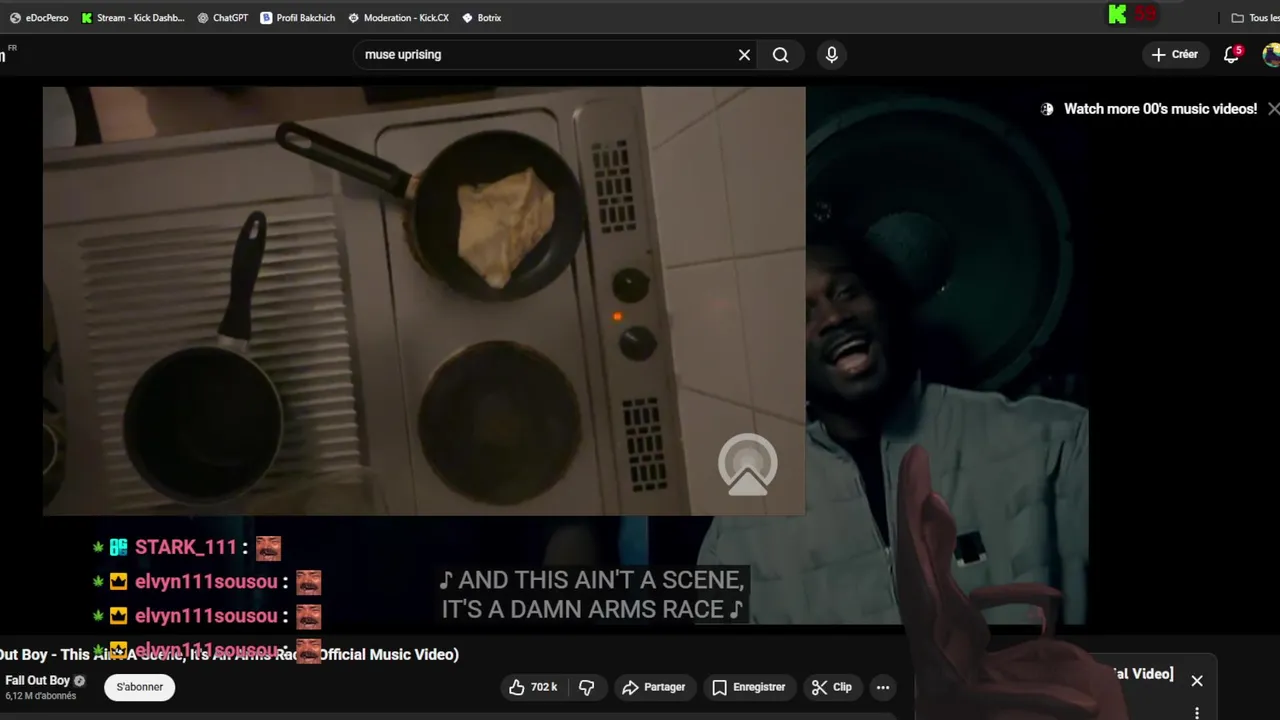
Task: Click the magnifying glass search button
Action: click(x=781, y=55)
